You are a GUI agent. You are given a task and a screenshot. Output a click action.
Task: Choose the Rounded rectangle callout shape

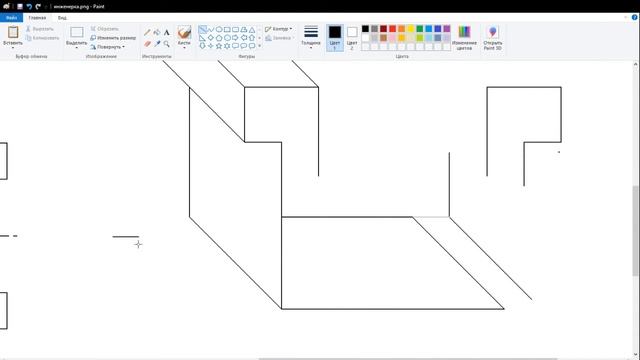pos(236,46)
